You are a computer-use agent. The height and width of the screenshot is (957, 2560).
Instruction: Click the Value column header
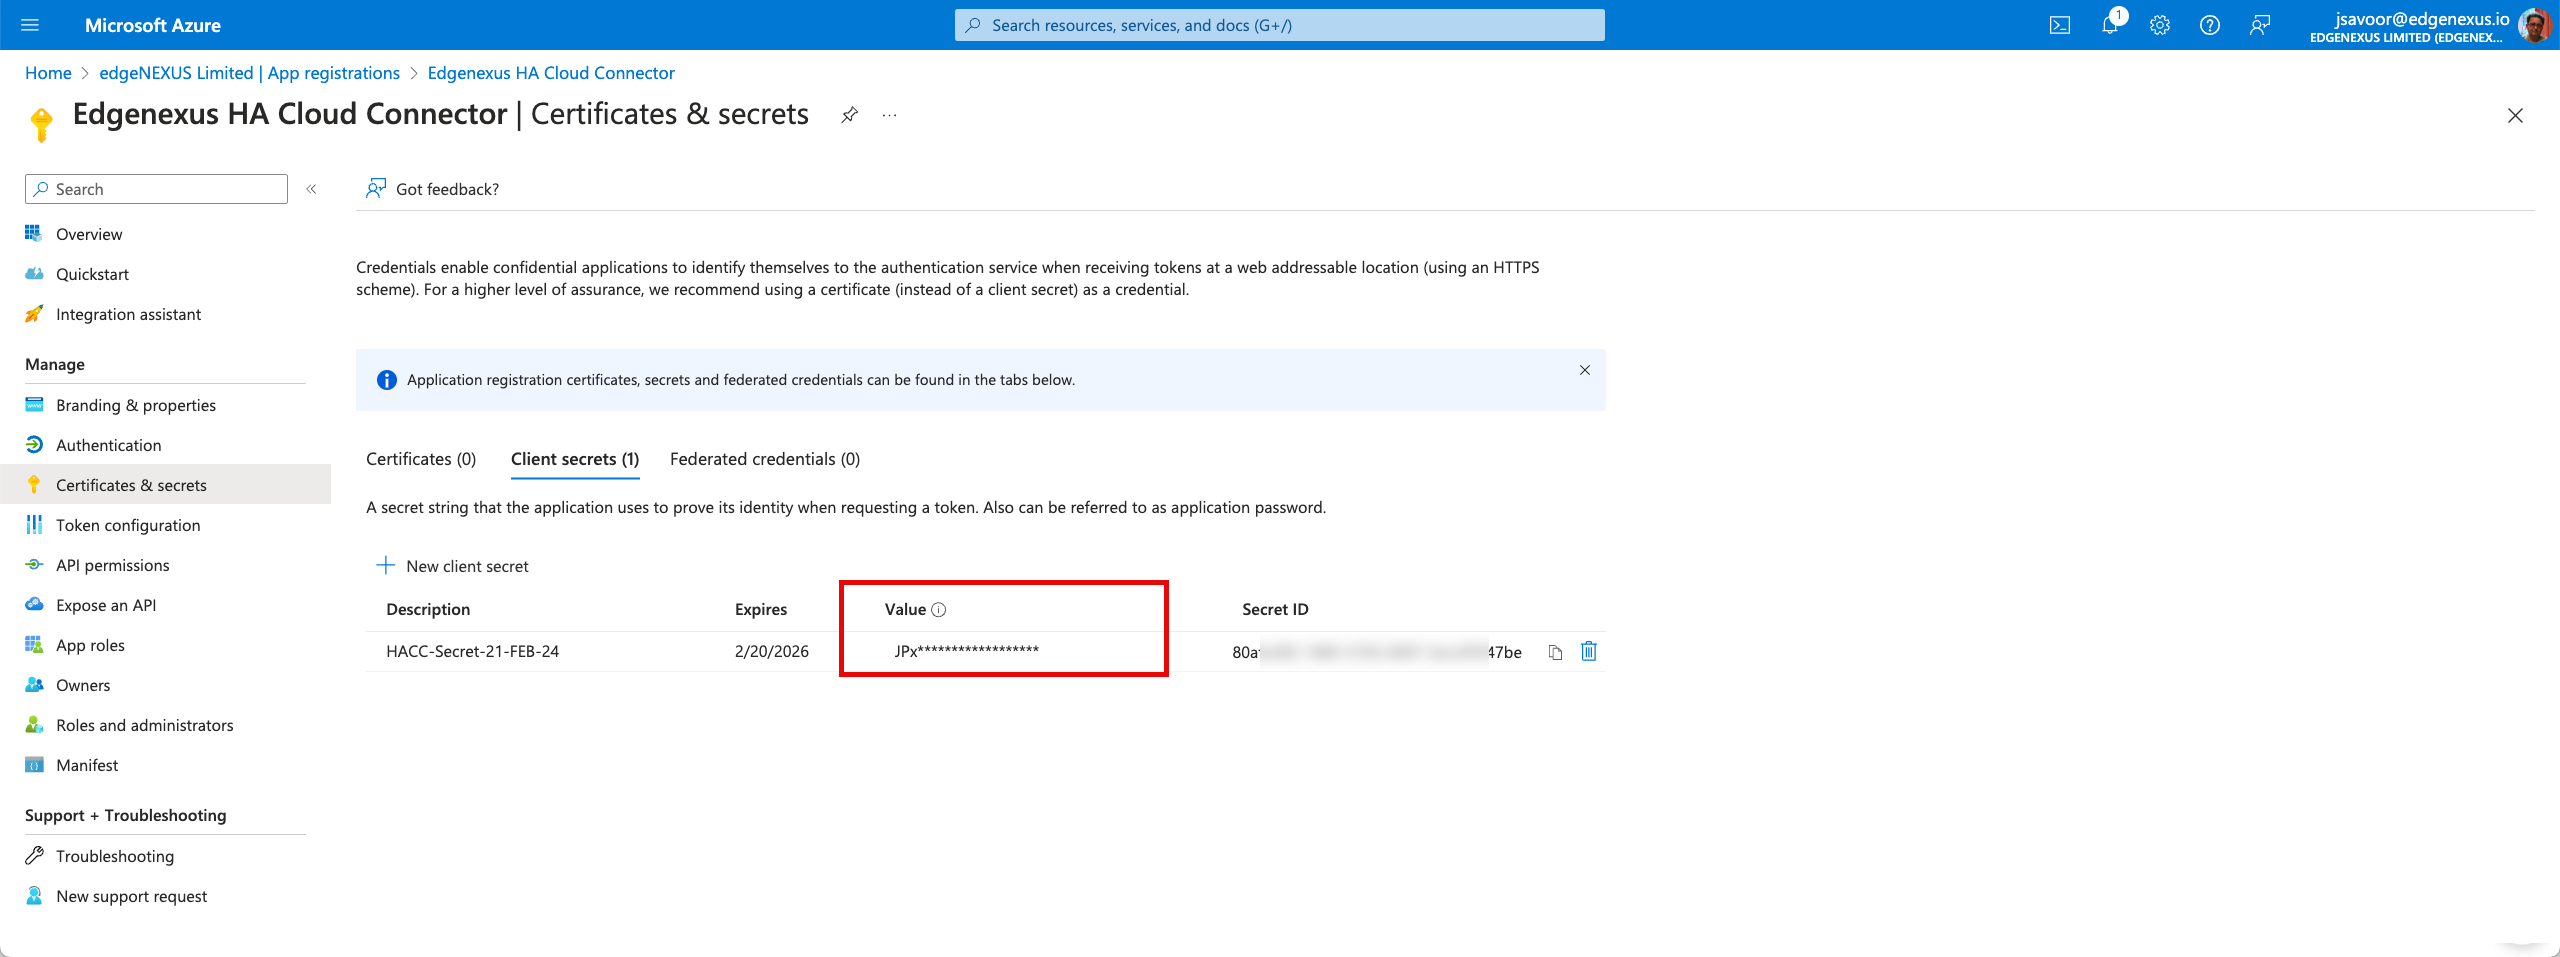[905, 609]
